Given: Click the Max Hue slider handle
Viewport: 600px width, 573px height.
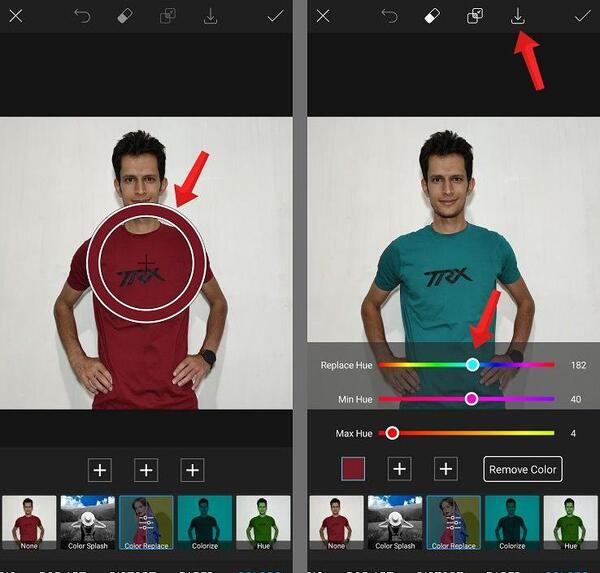Looking at the screenshot, I should point(392,433).
